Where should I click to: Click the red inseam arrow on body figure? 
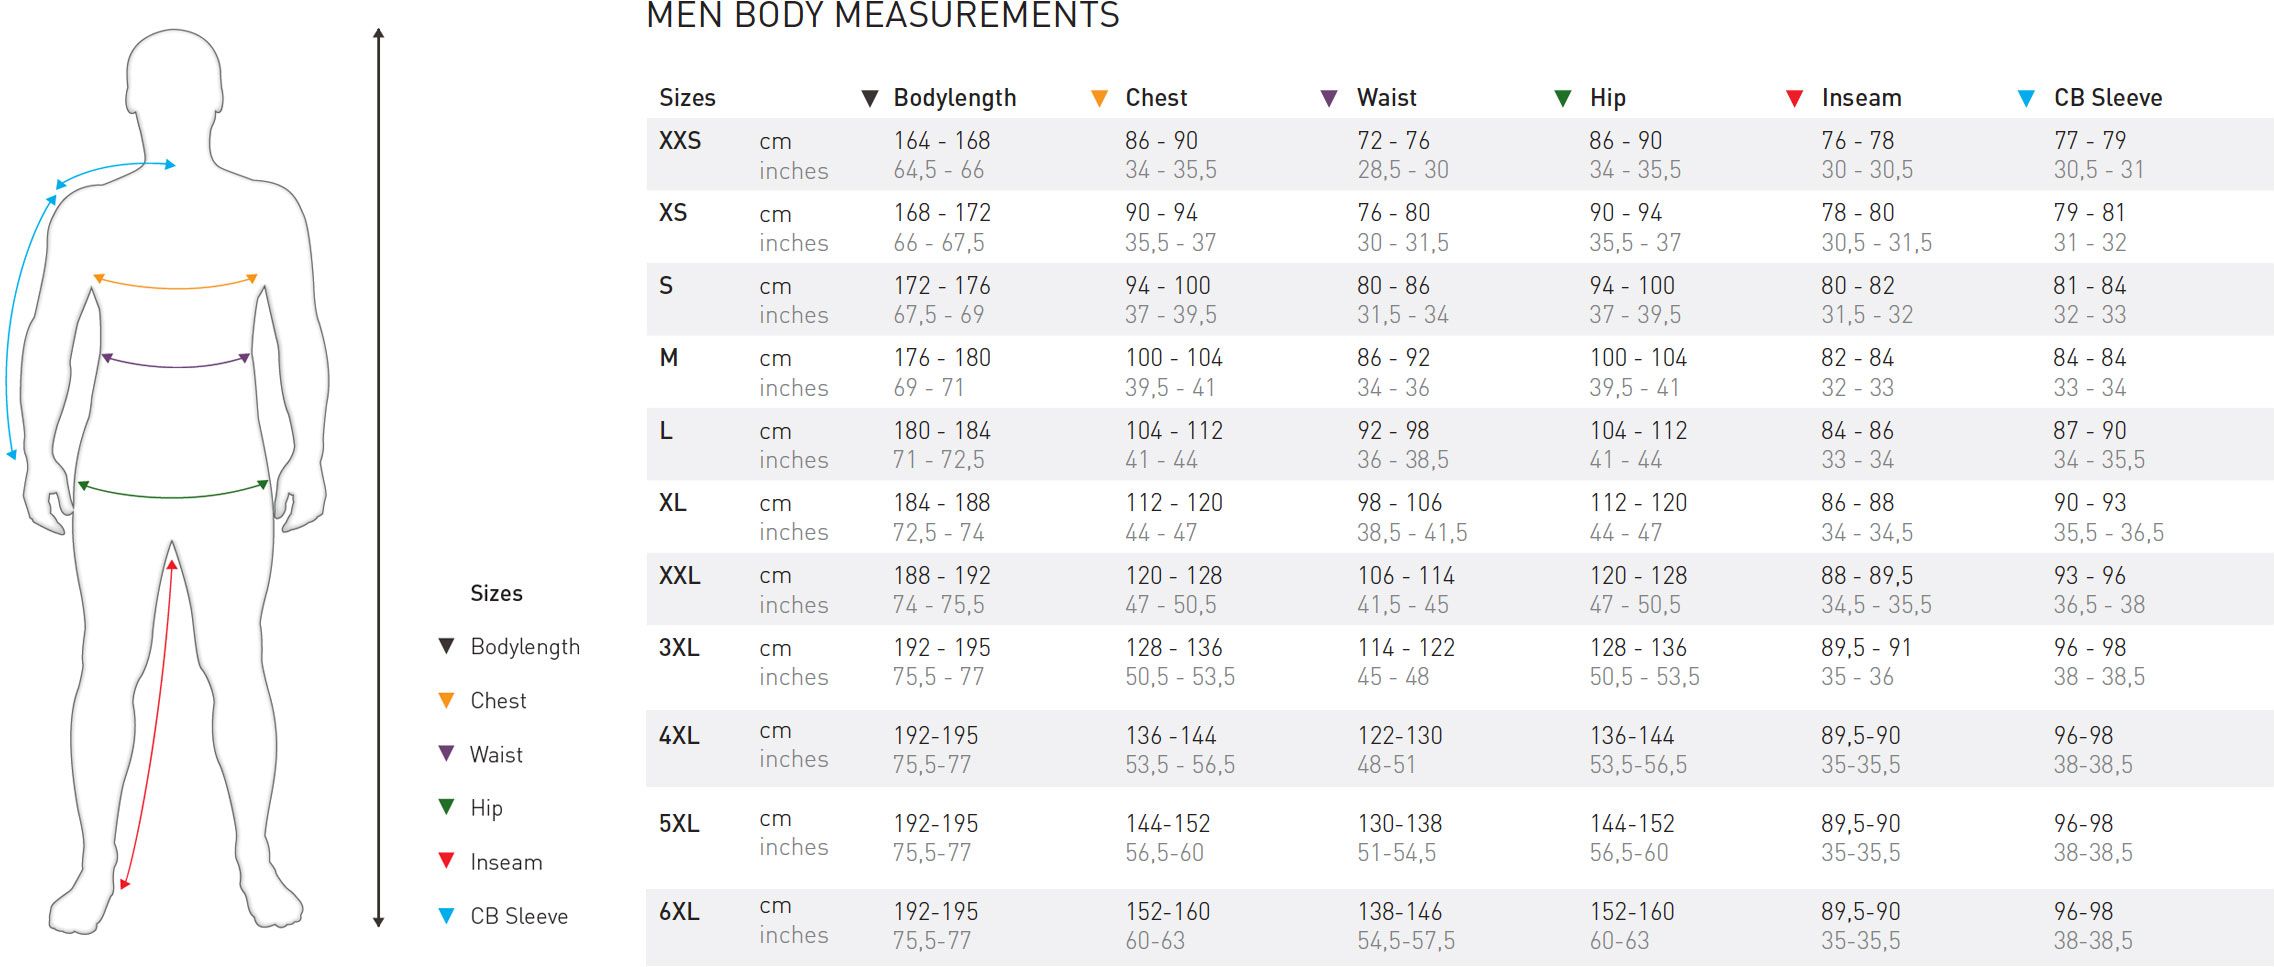click(148, 724)
